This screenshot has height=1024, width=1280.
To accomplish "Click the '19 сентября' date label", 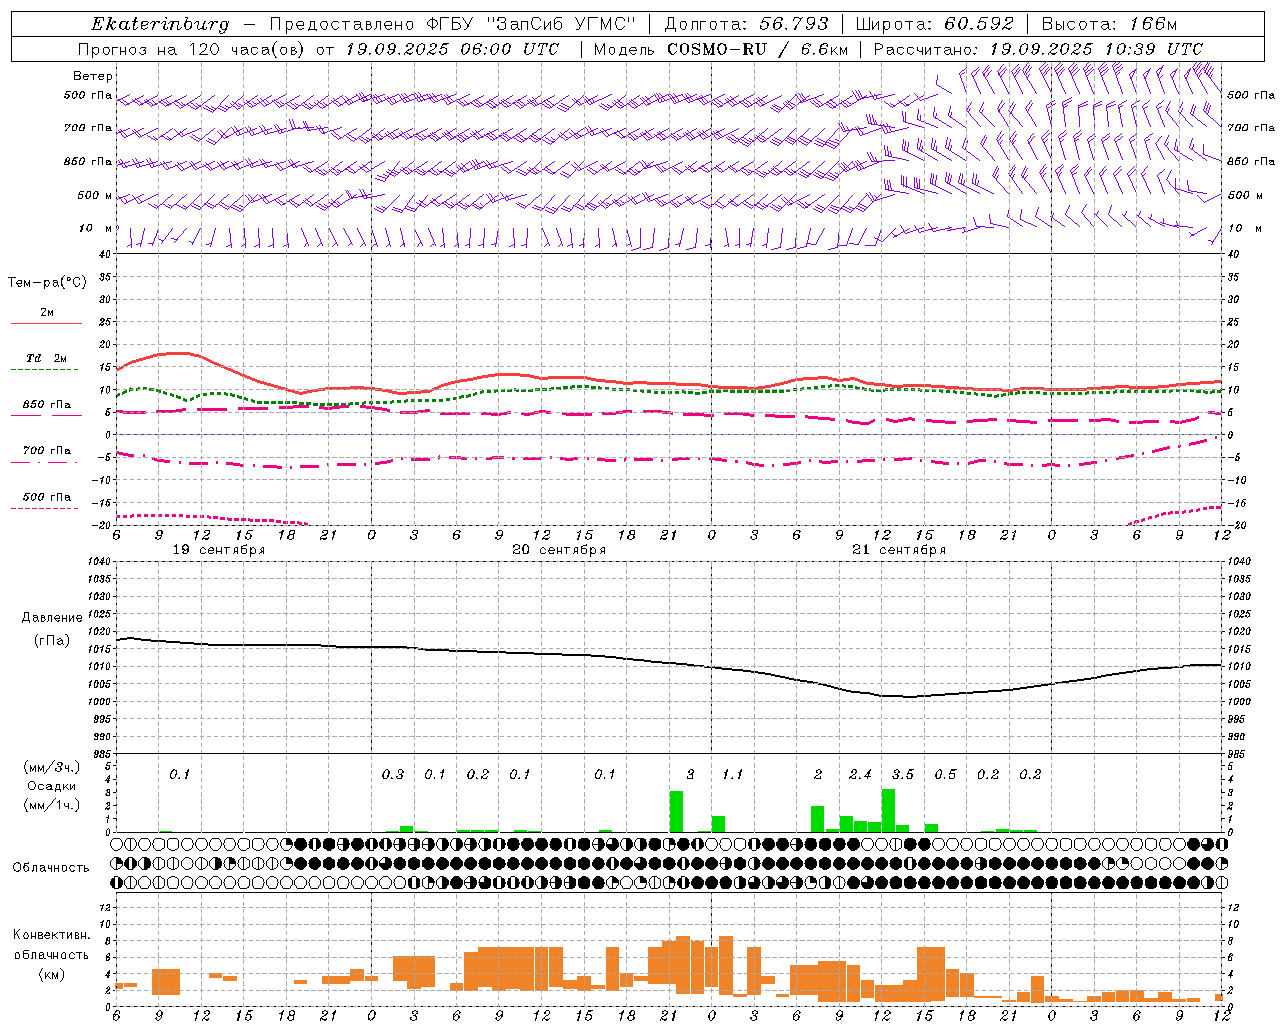I will point(219,550).
